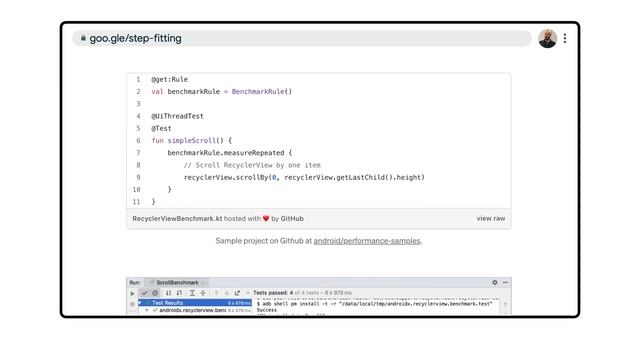Click code line 6 'fun simpleScroll()'
This screenshot has width=640, height=360.
191,140
